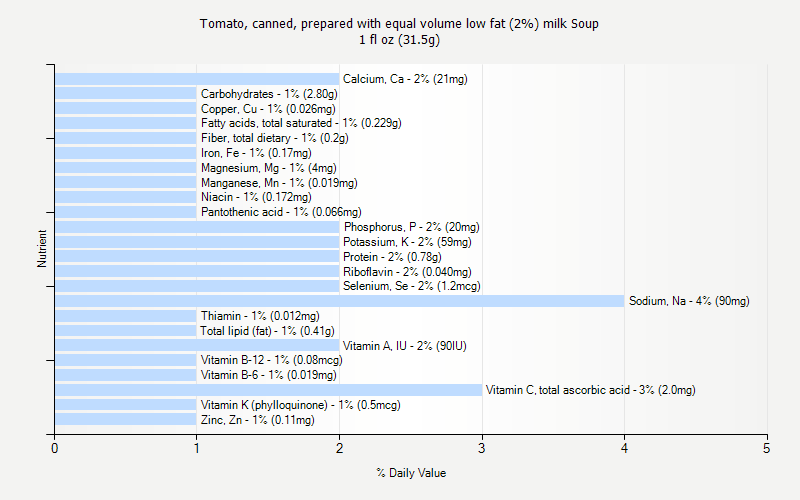
Task: Click the Sodium bar in the chart
Action: [339, 301]
